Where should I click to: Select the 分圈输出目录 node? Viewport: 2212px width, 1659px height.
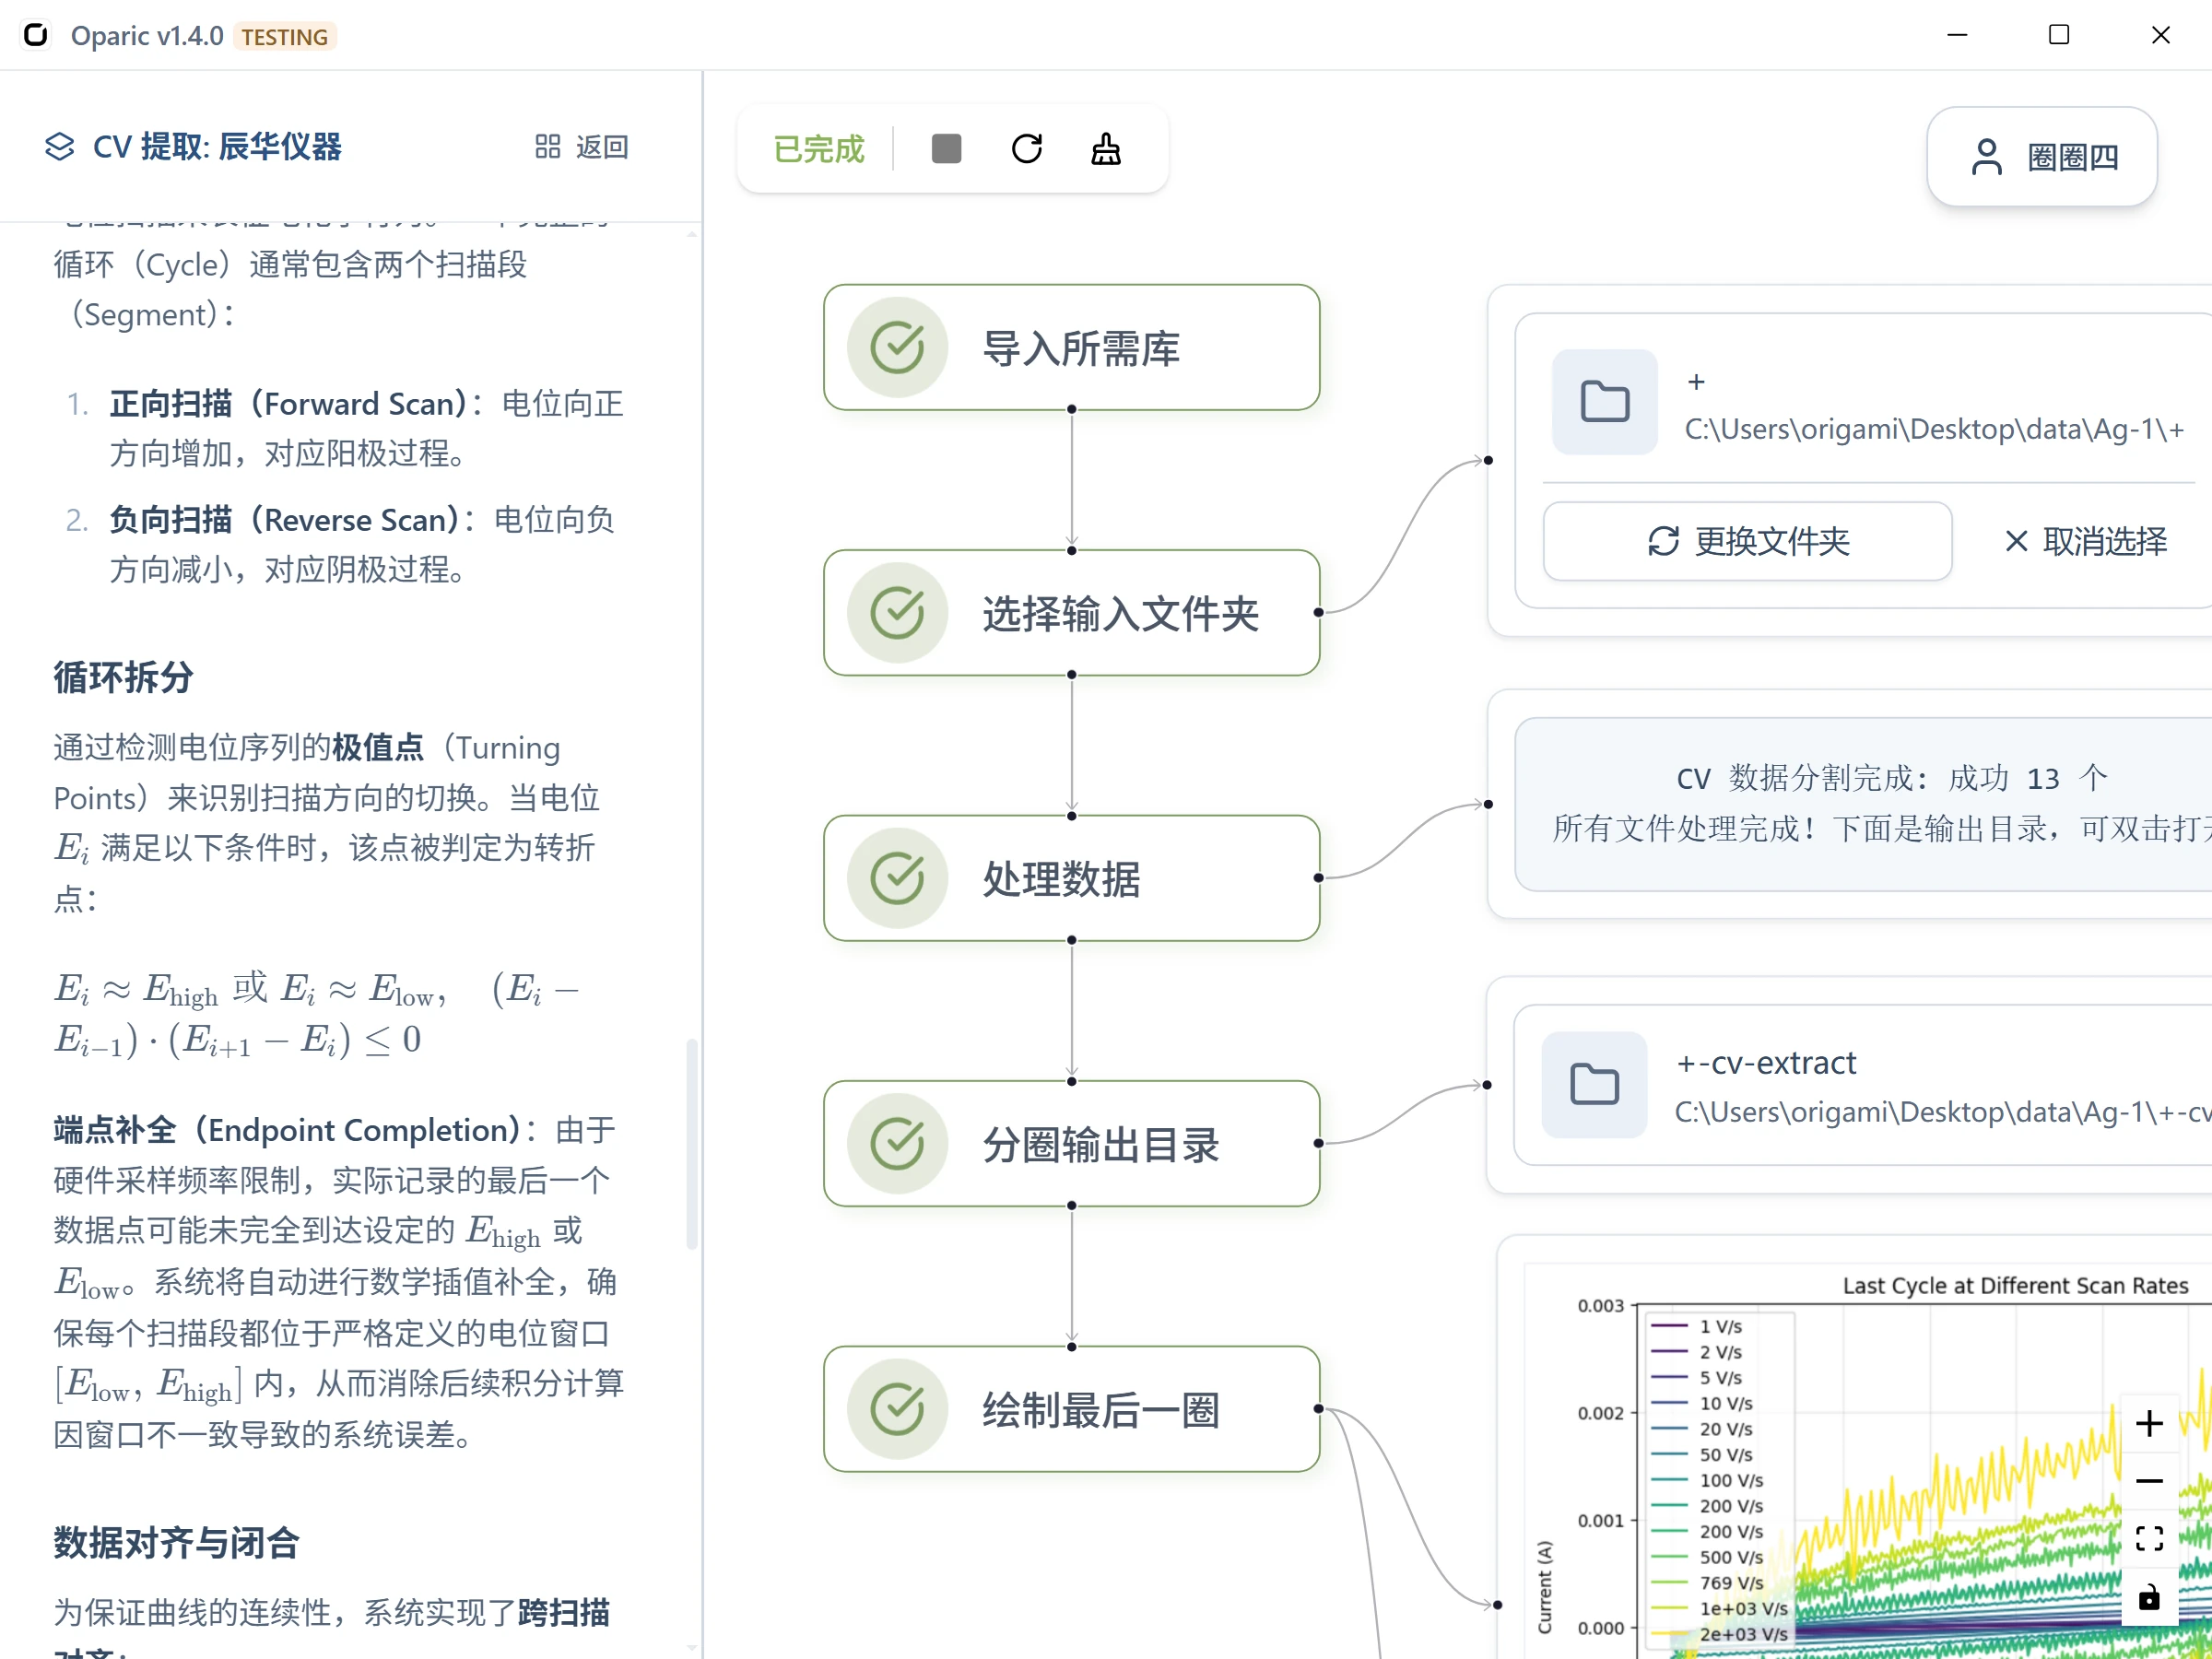coord(1071,1143)
